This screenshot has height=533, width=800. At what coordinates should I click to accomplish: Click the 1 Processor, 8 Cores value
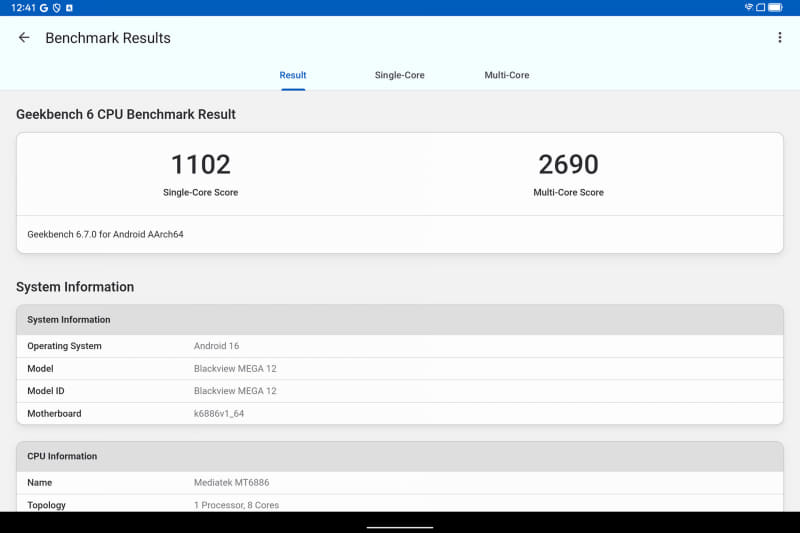tap(236, 505)
